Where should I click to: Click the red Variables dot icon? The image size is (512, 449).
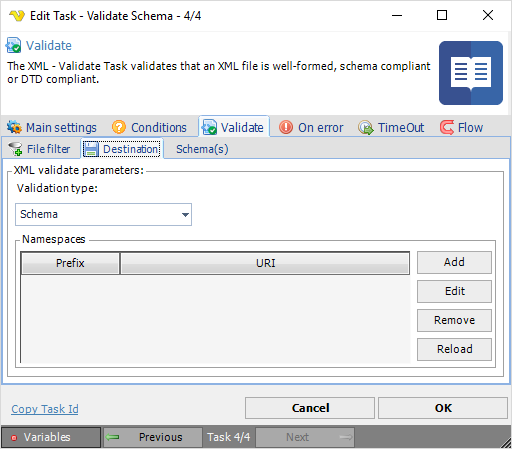click(14, 438)
